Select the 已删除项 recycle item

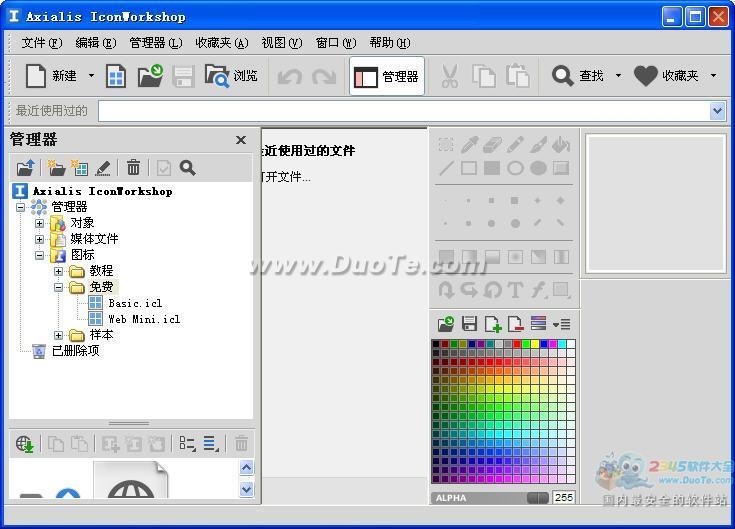(x=75, y=351)
